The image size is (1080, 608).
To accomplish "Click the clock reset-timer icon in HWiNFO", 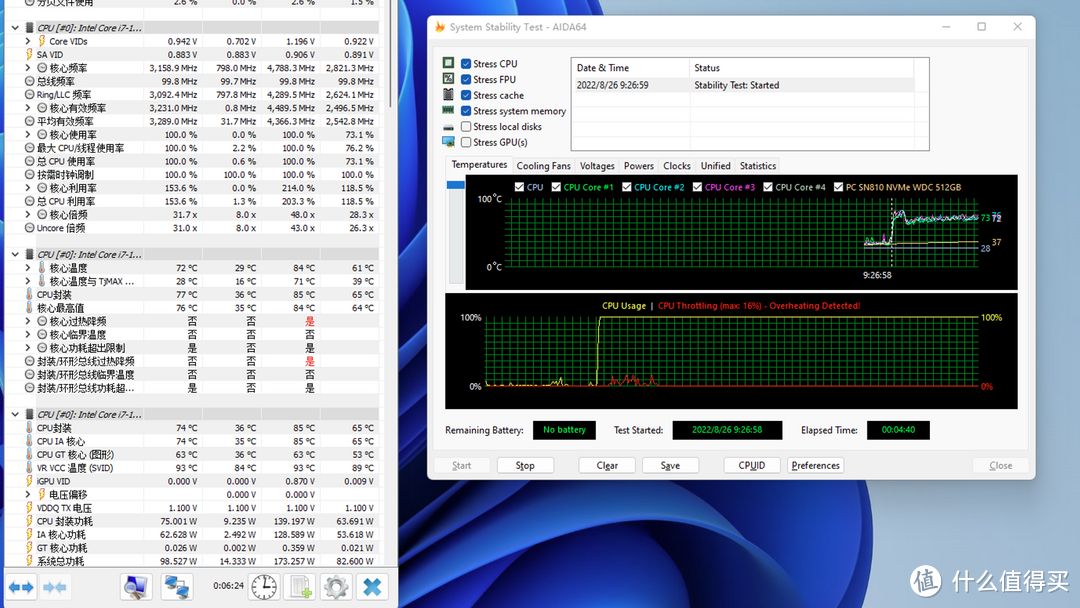I will pos(264,587).
